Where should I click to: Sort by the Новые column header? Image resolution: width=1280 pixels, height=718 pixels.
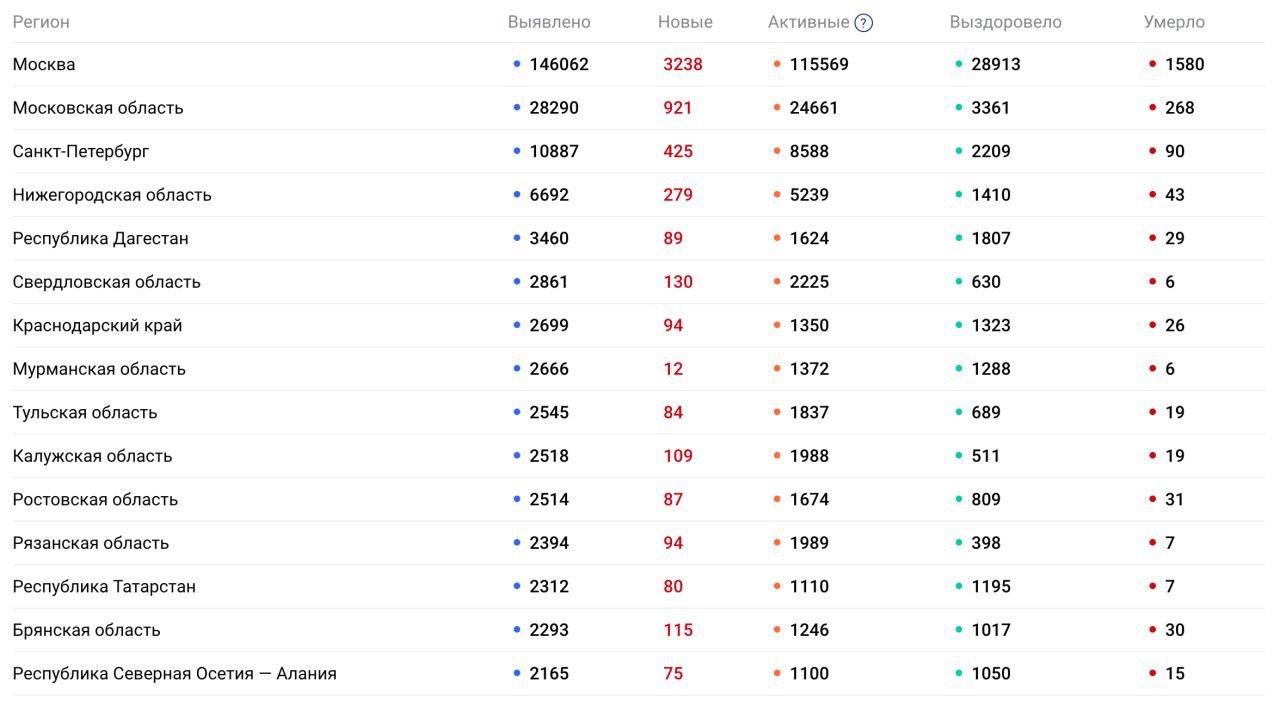(x=685, y=22)
